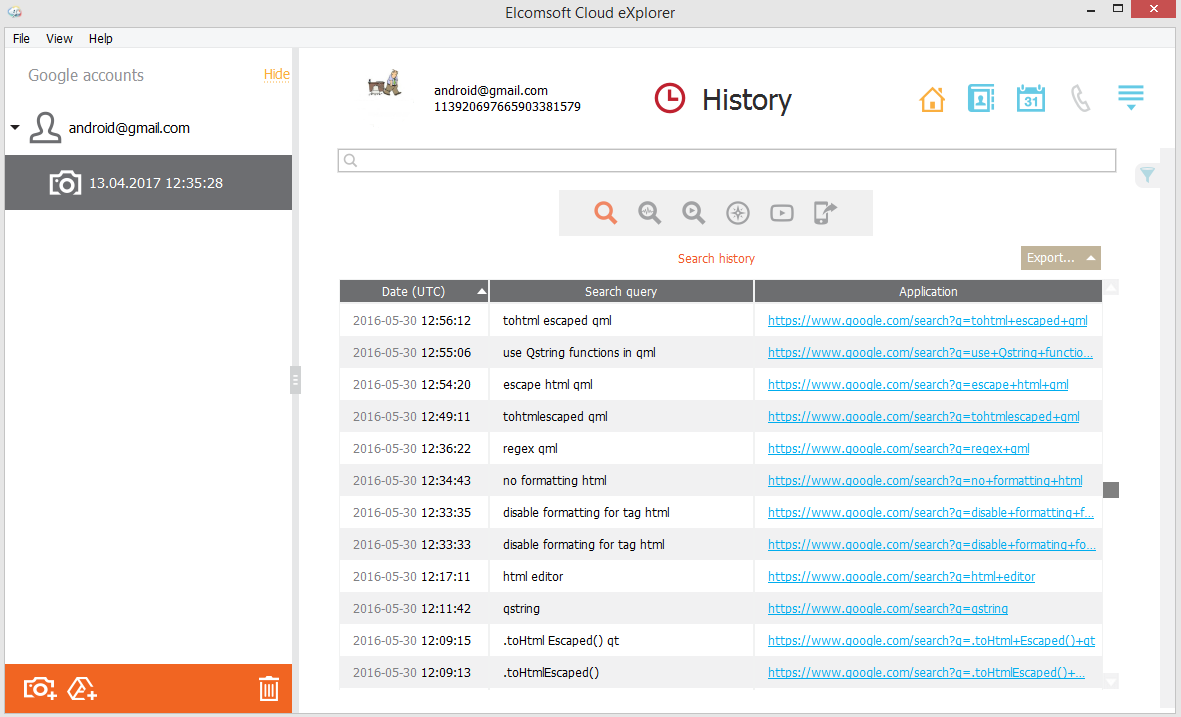The height and width of the screenshot is (717, 1181).
Task: Add a new snapshot with camera-plus icon
Action: 40,688
